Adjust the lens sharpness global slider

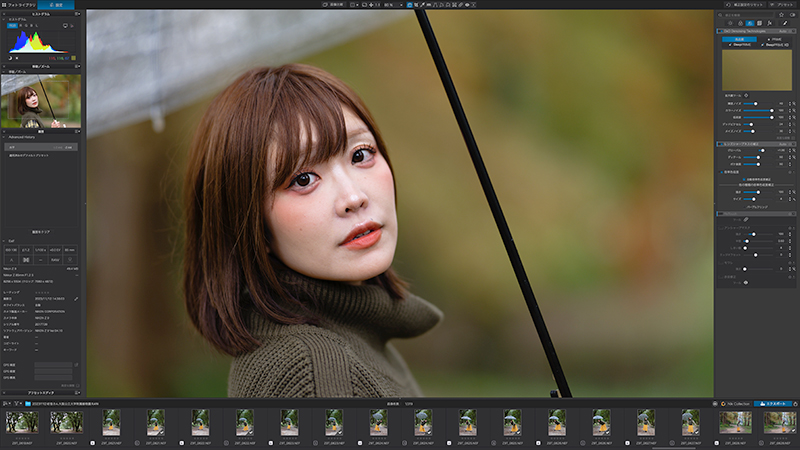758,151
